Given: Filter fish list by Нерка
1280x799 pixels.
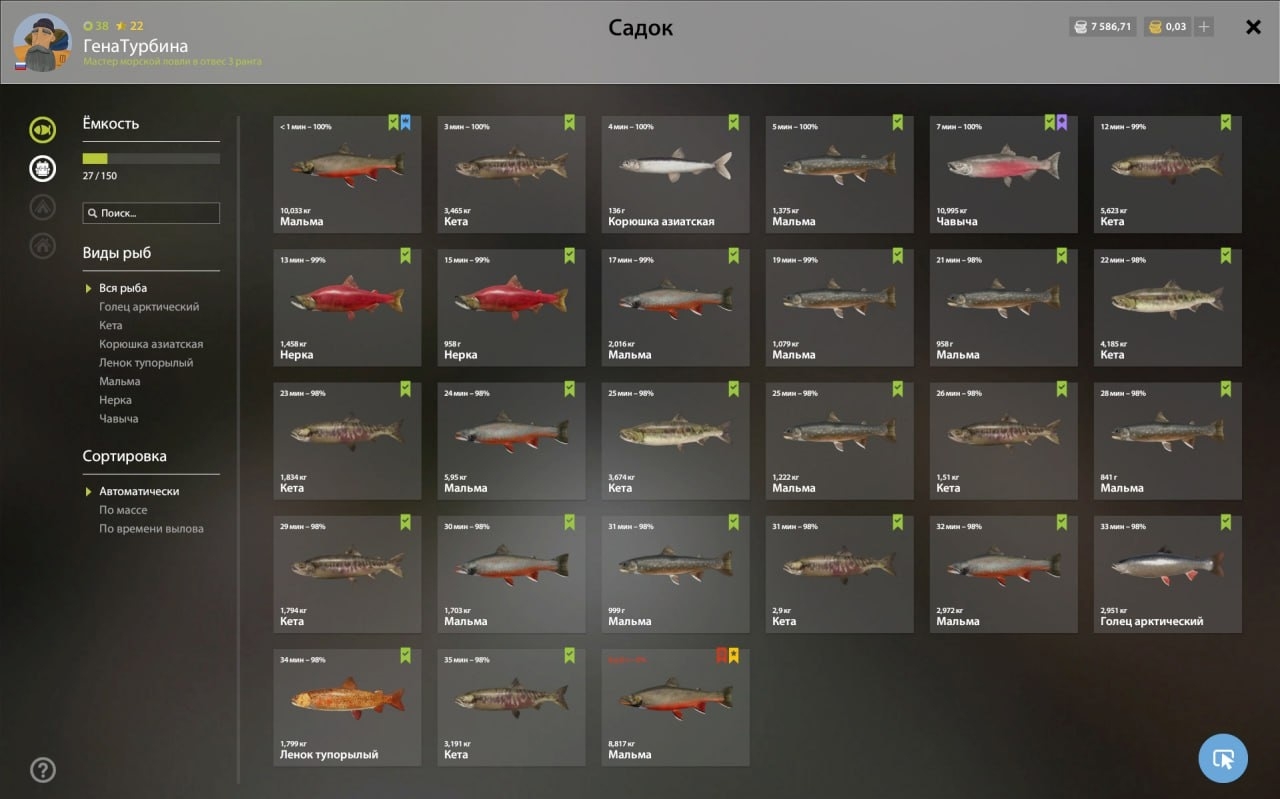Looking at the screenshot, I should pyautogui.click(x=113, y=400).
